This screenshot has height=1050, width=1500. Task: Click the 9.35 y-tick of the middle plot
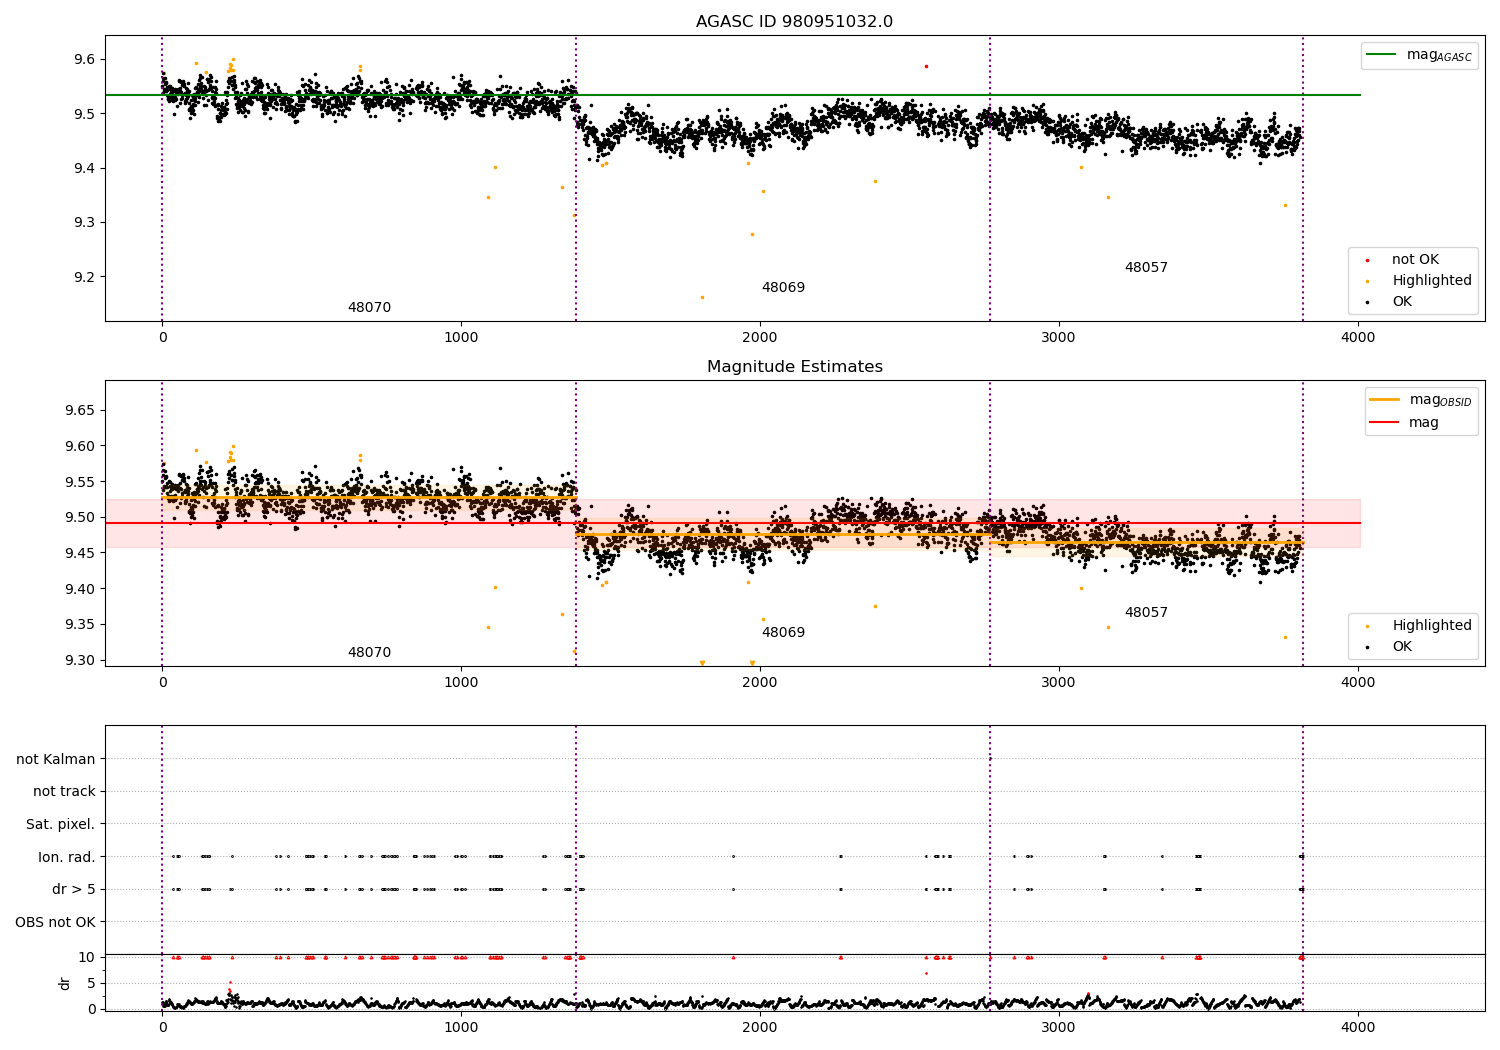pos(80,625)
